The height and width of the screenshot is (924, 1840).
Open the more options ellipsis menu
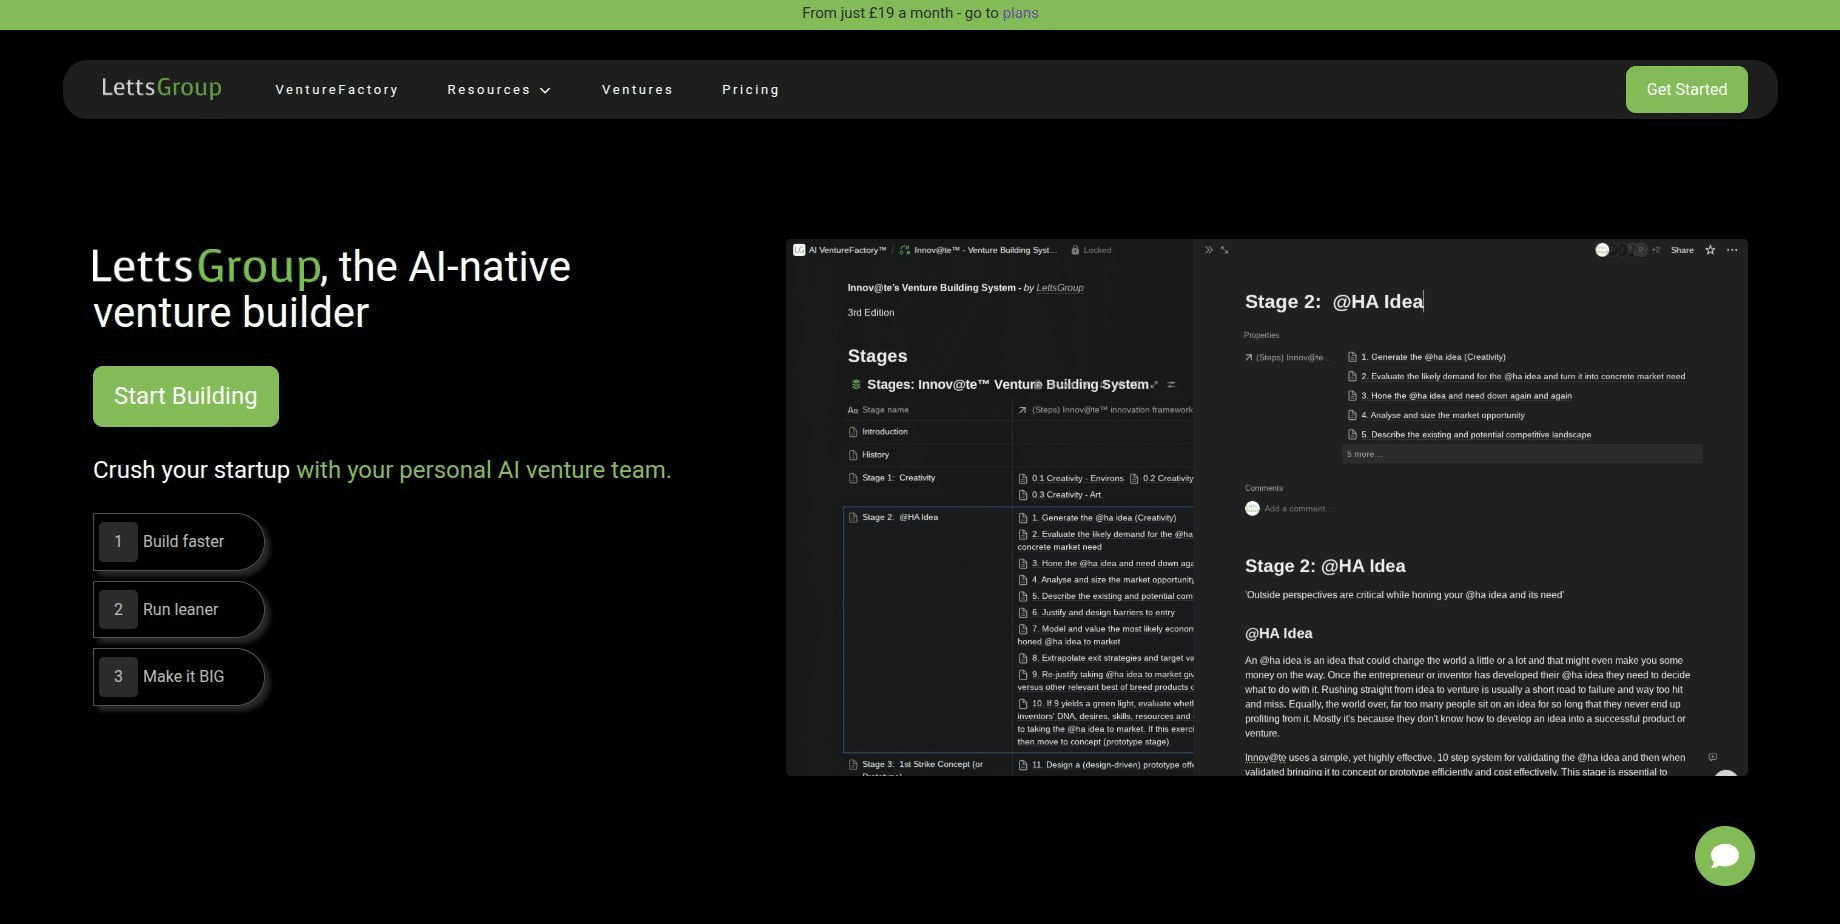click(x=1732, y=250)
